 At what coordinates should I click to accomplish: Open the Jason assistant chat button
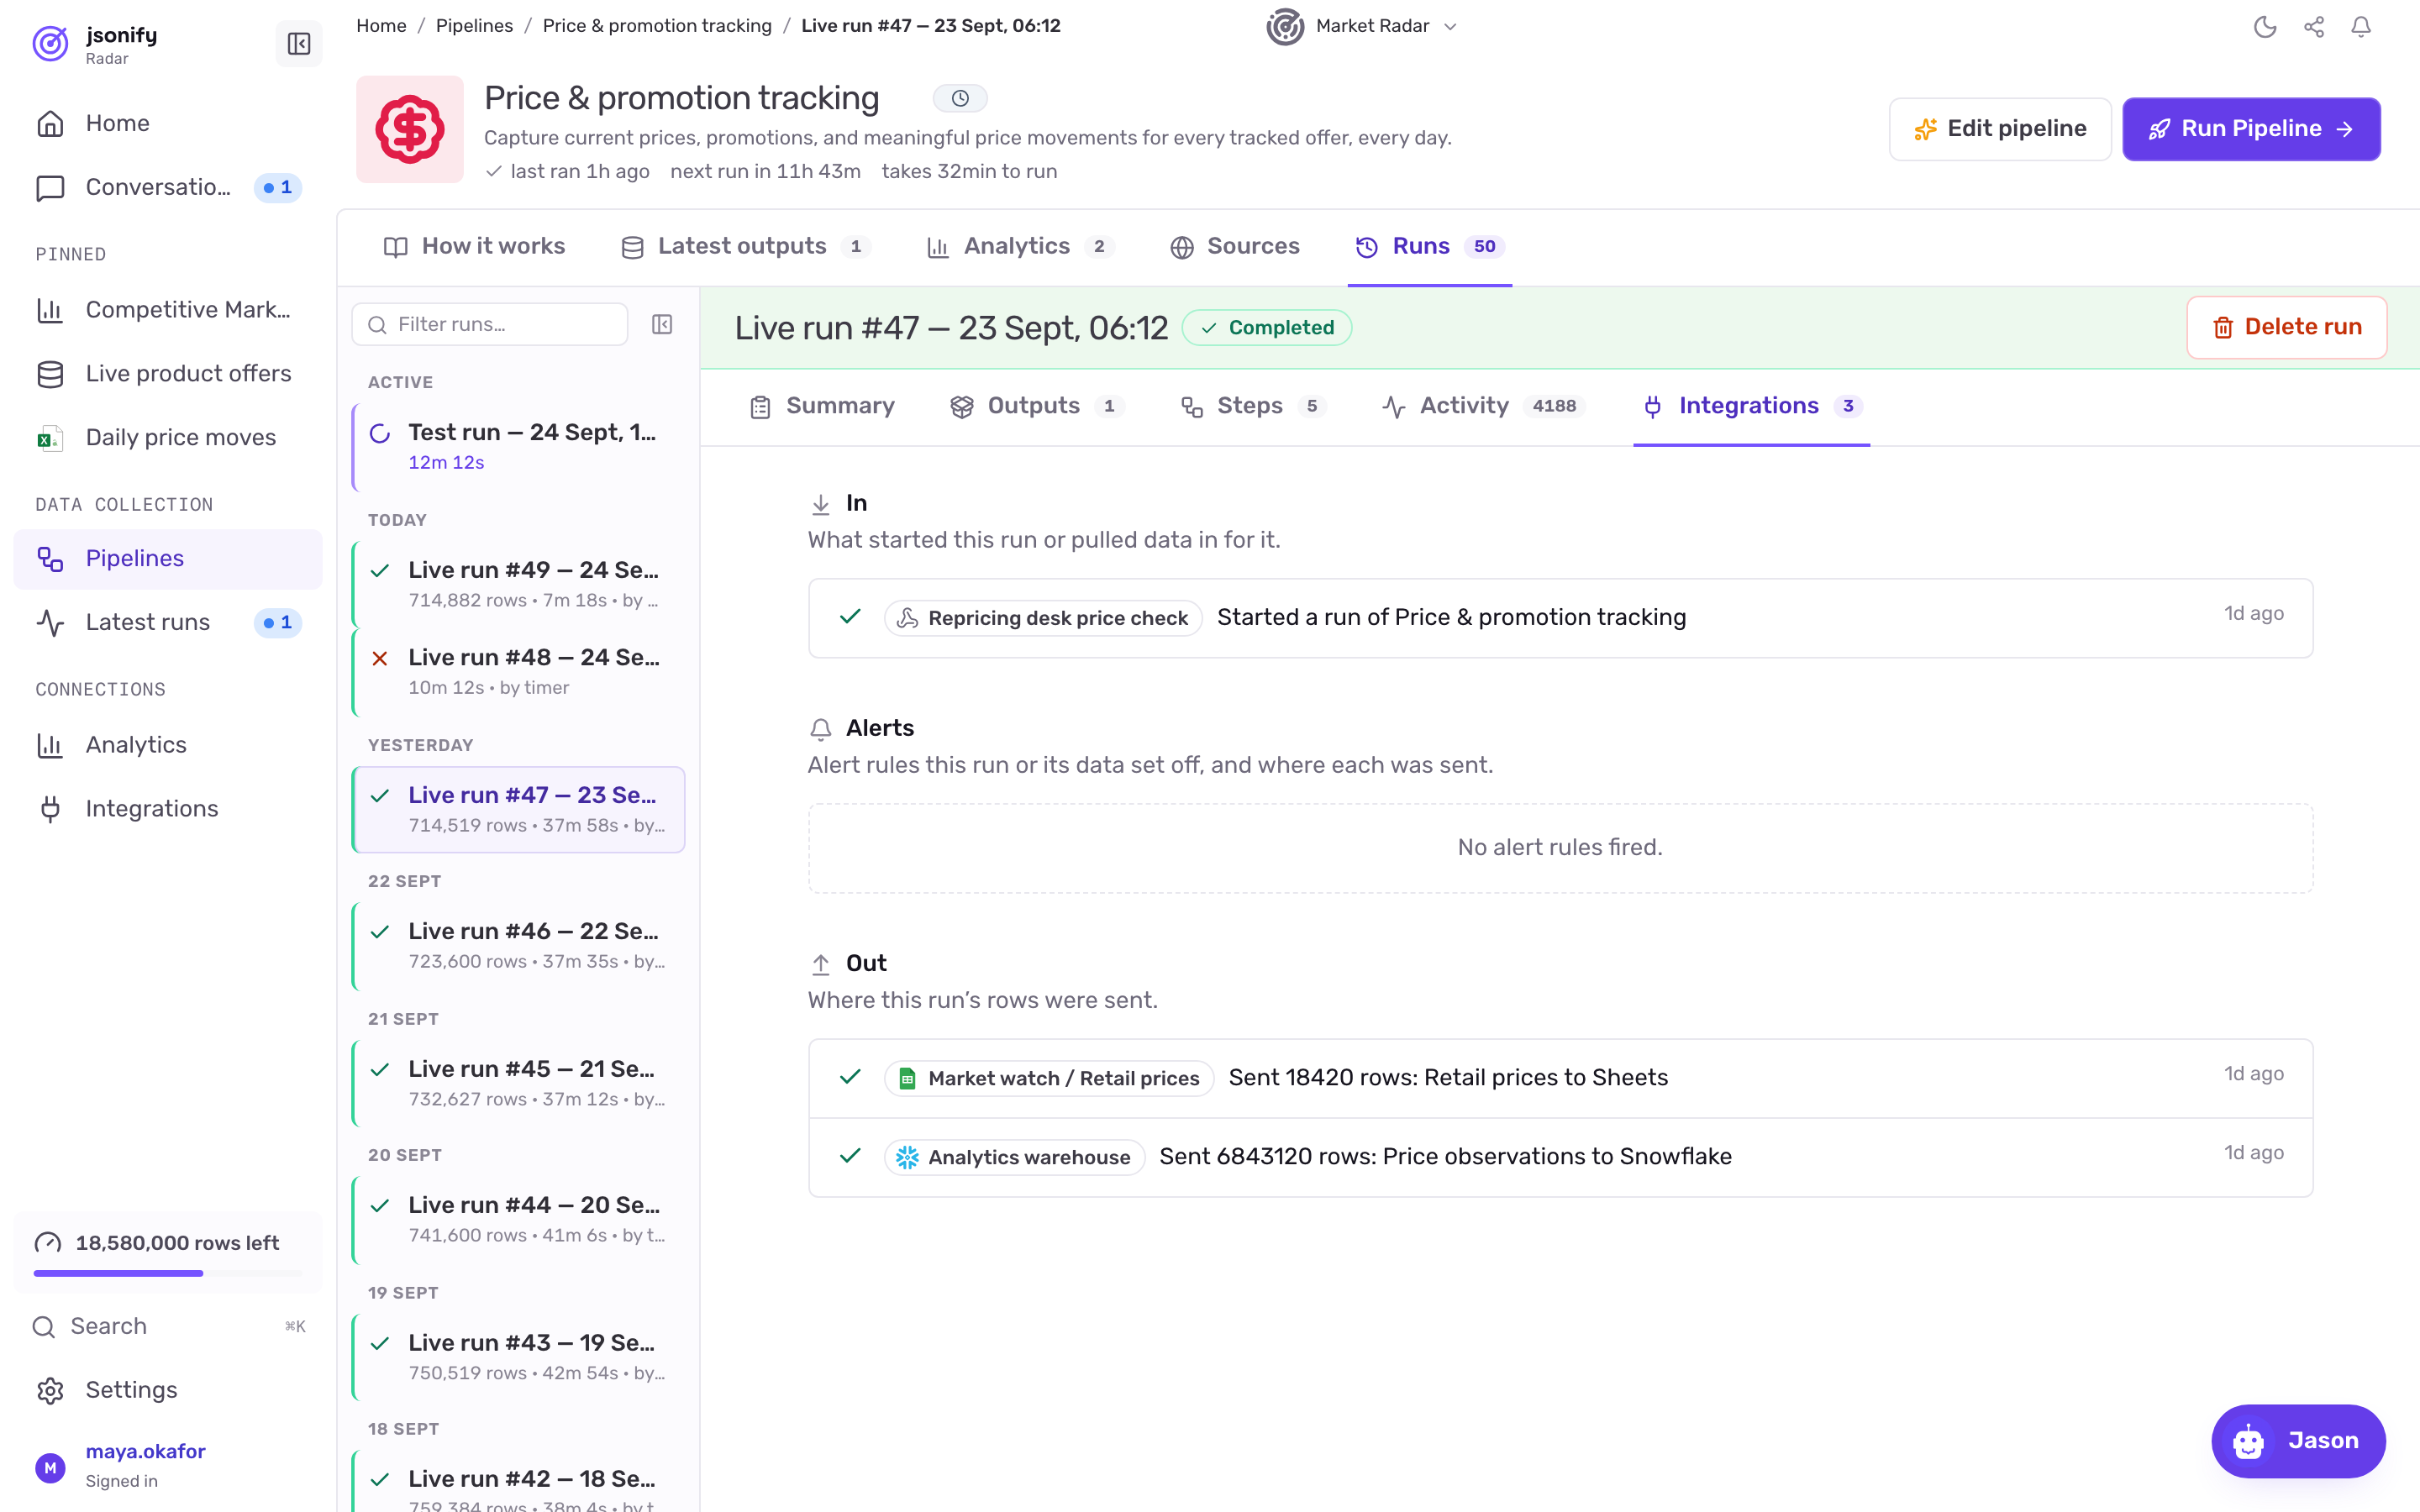coord(2298,1441)
